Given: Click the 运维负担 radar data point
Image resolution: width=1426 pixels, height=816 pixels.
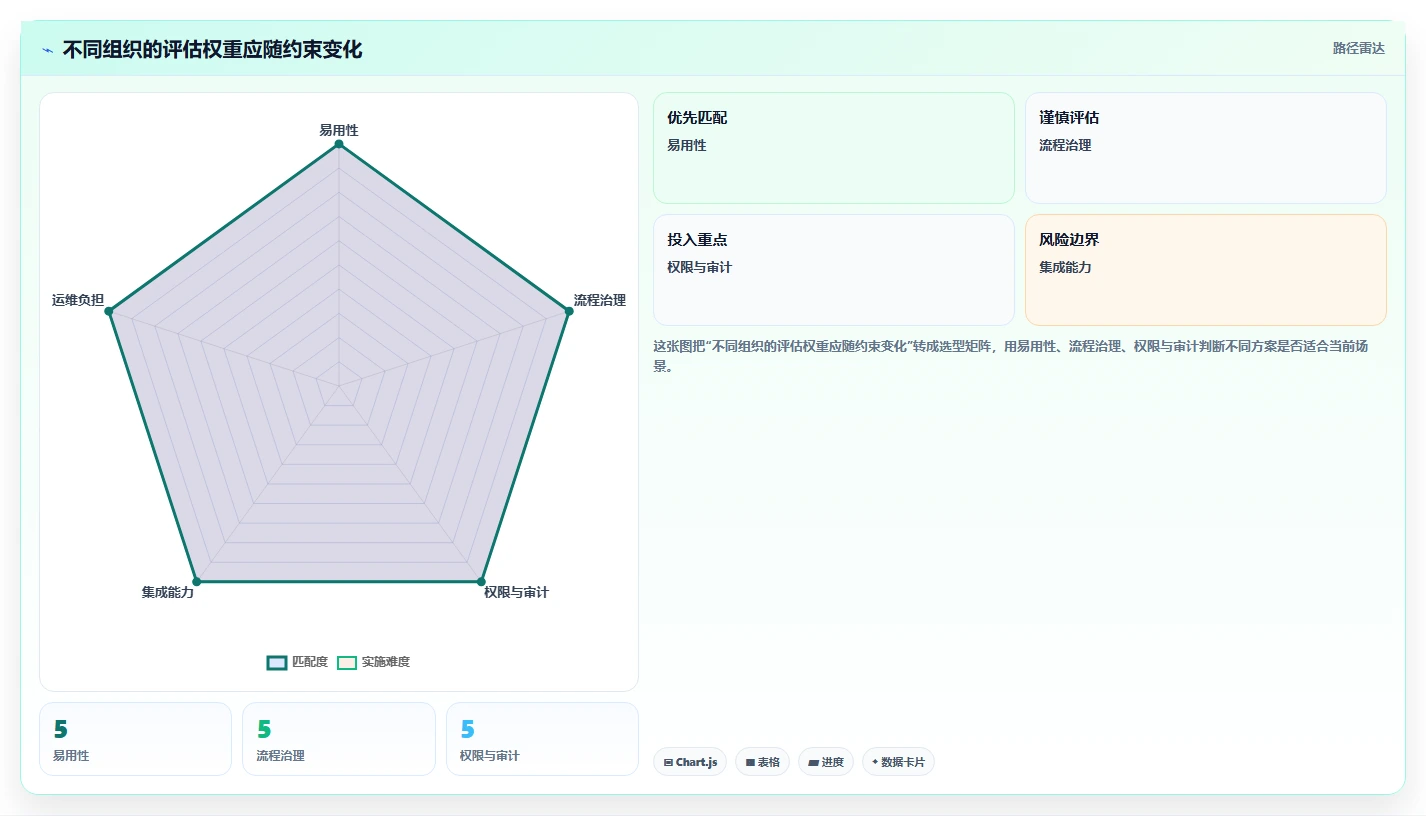Looking at the screenshot, I should coord(110,312).
